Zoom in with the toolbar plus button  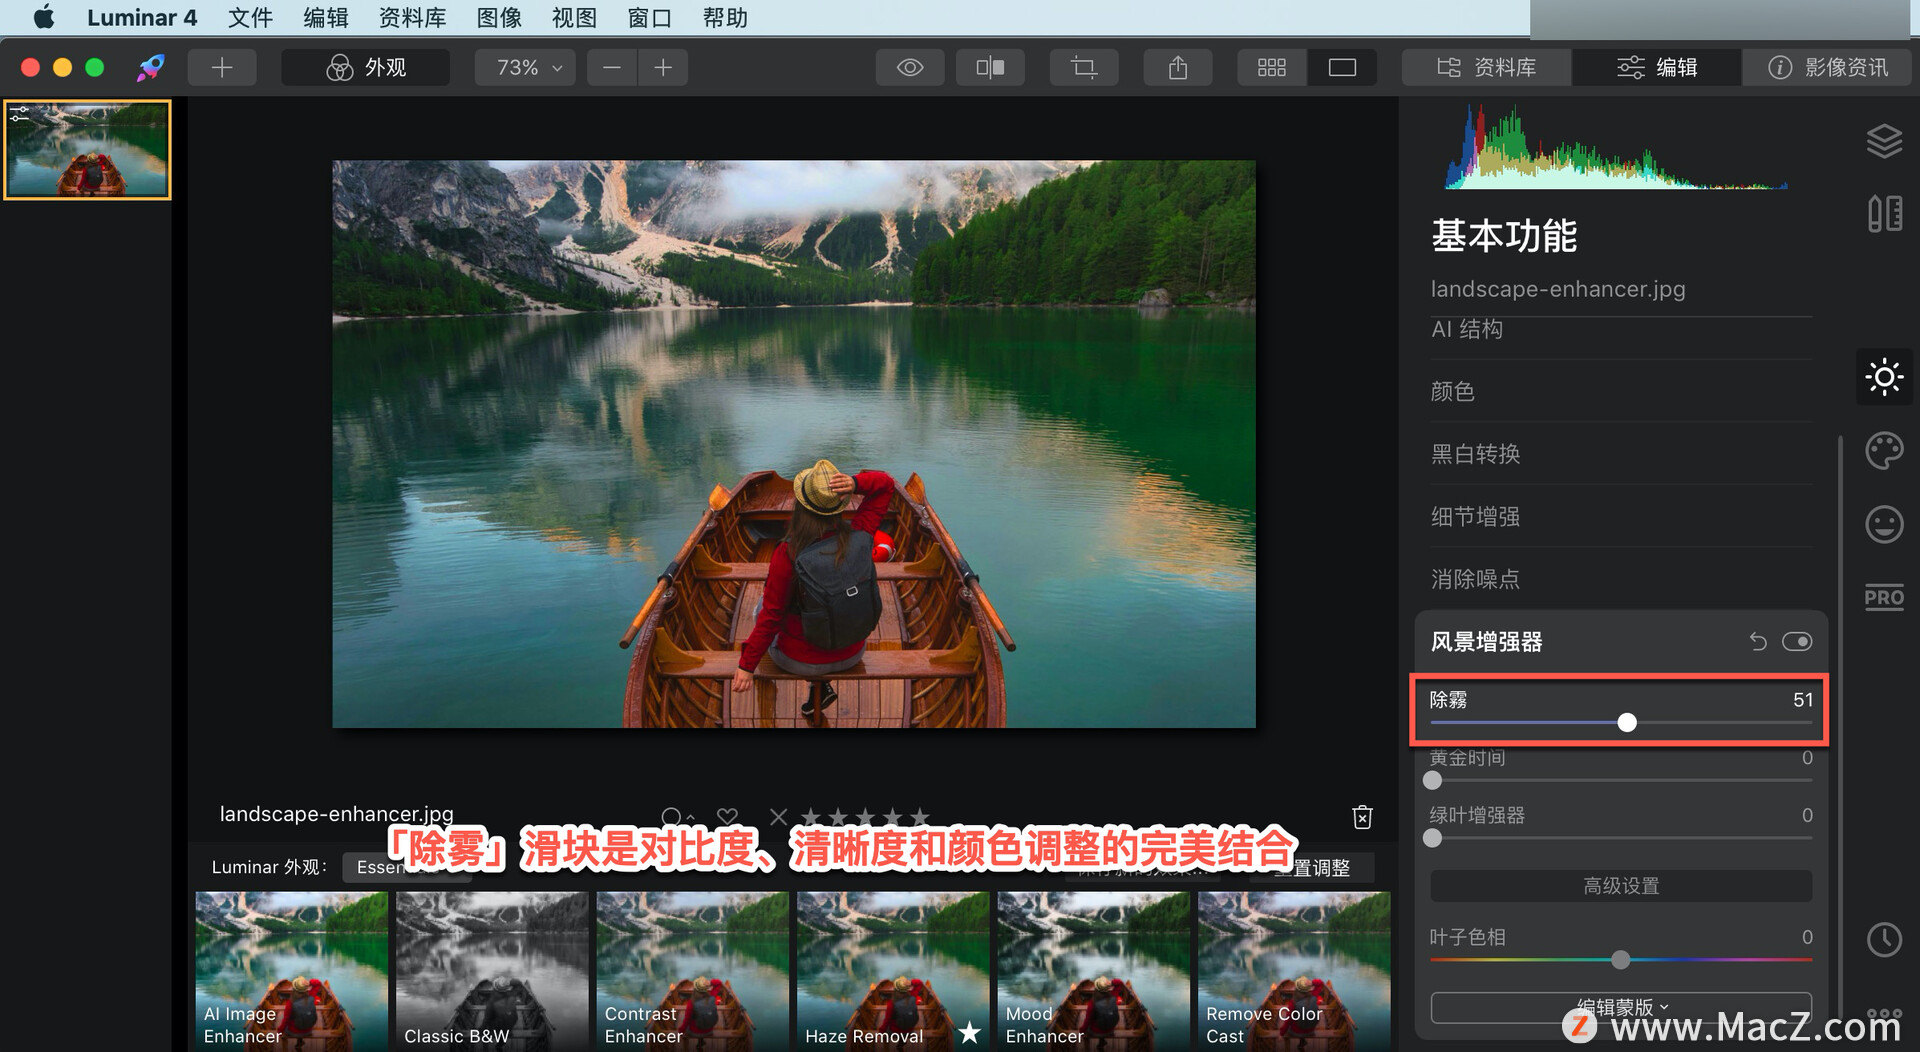[x=662, y=67]
